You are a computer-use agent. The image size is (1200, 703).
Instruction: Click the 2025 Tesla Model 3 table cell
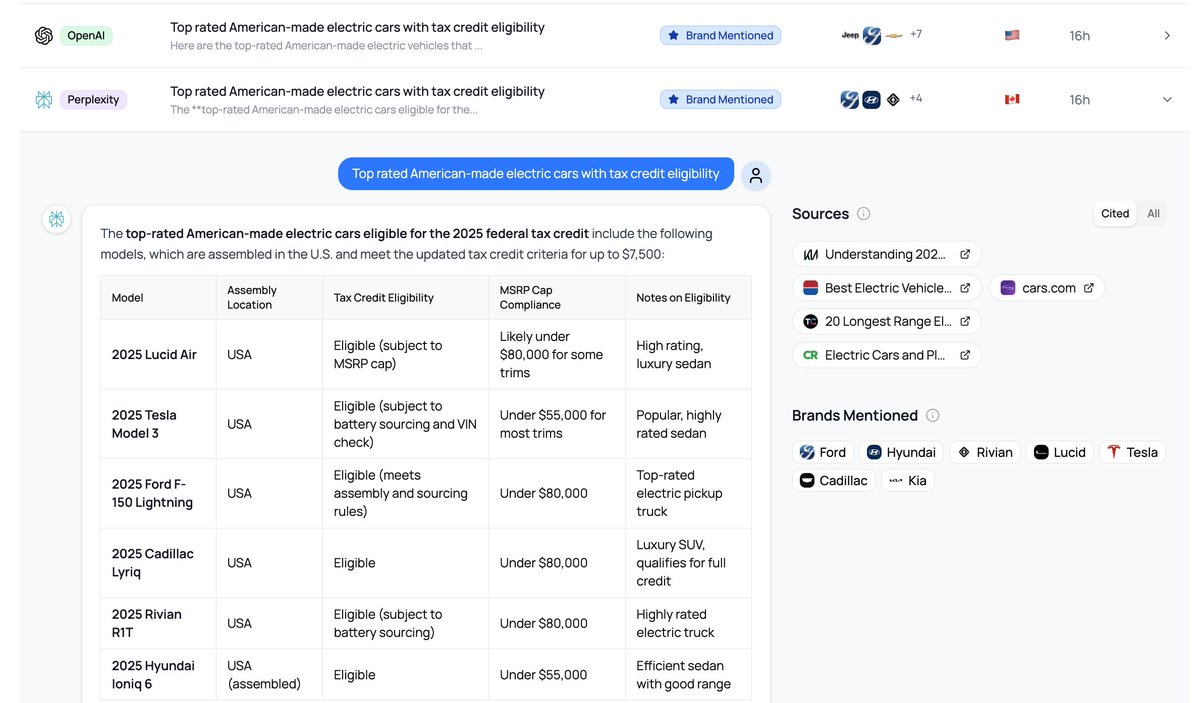[x=158, y=424]
